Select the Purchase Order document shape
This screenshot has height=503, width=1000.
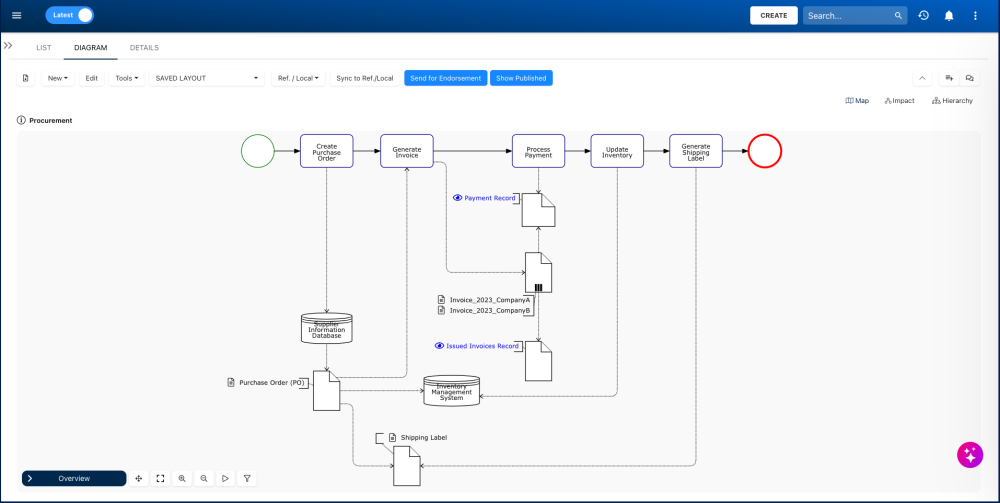[327, 390]
